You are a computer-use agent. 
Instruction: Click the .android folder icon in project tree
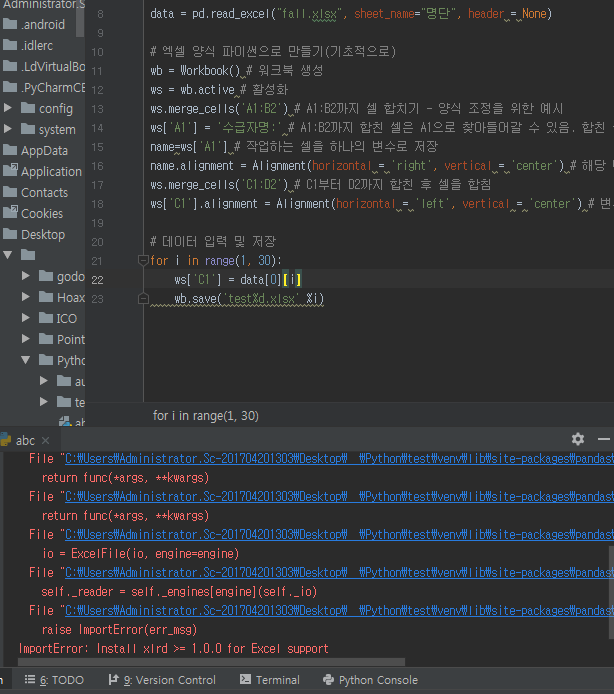(x=10, y=24)
